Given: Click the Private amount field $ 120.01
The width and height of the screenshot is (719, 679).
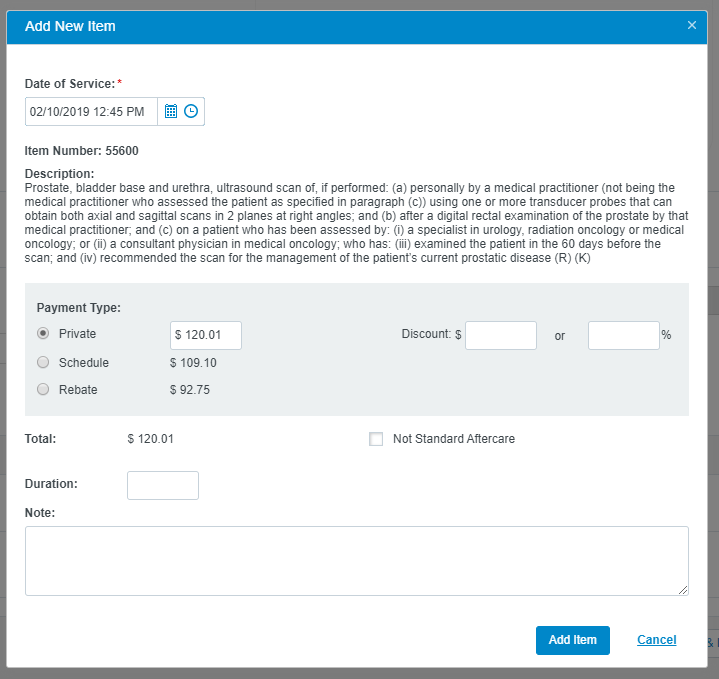Looking at the screenshot, I should 206,335.
